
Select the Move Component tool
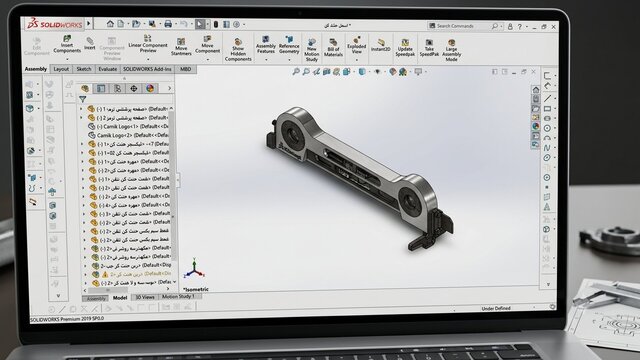click(x=207, y=44)
